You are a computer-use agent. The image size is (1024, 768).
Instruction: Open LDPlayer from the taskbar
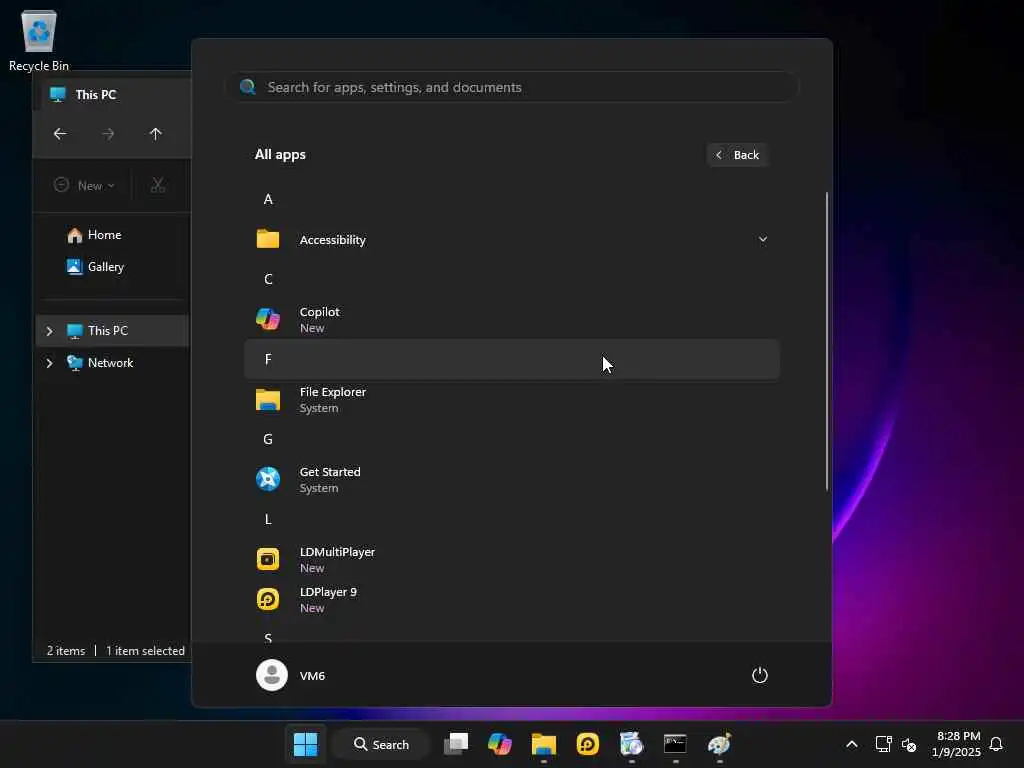[587, 744]
